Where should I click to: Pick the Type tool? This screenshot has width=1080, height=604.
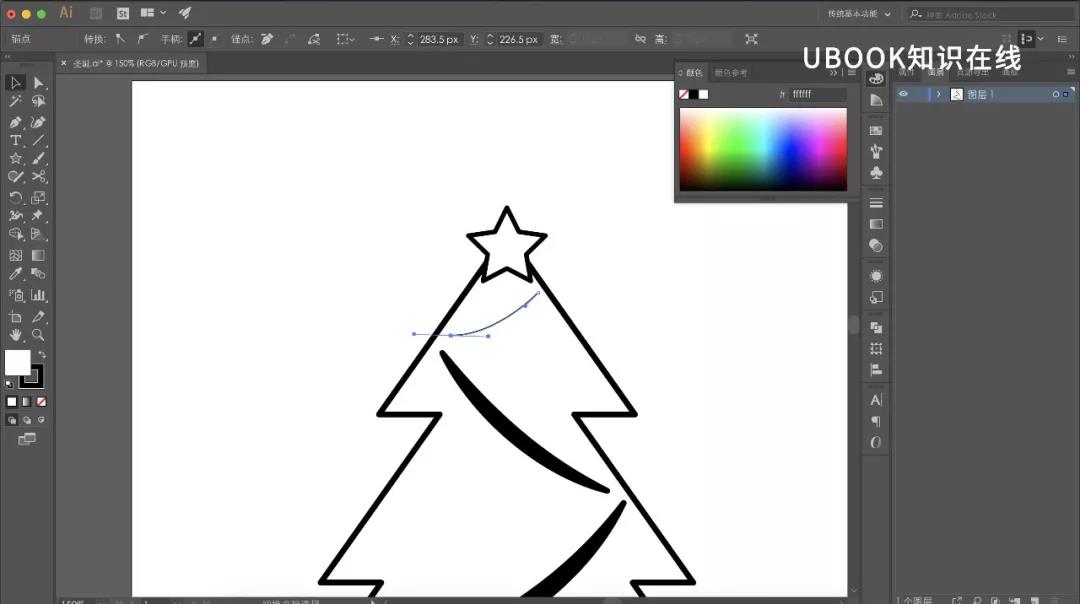15,140
